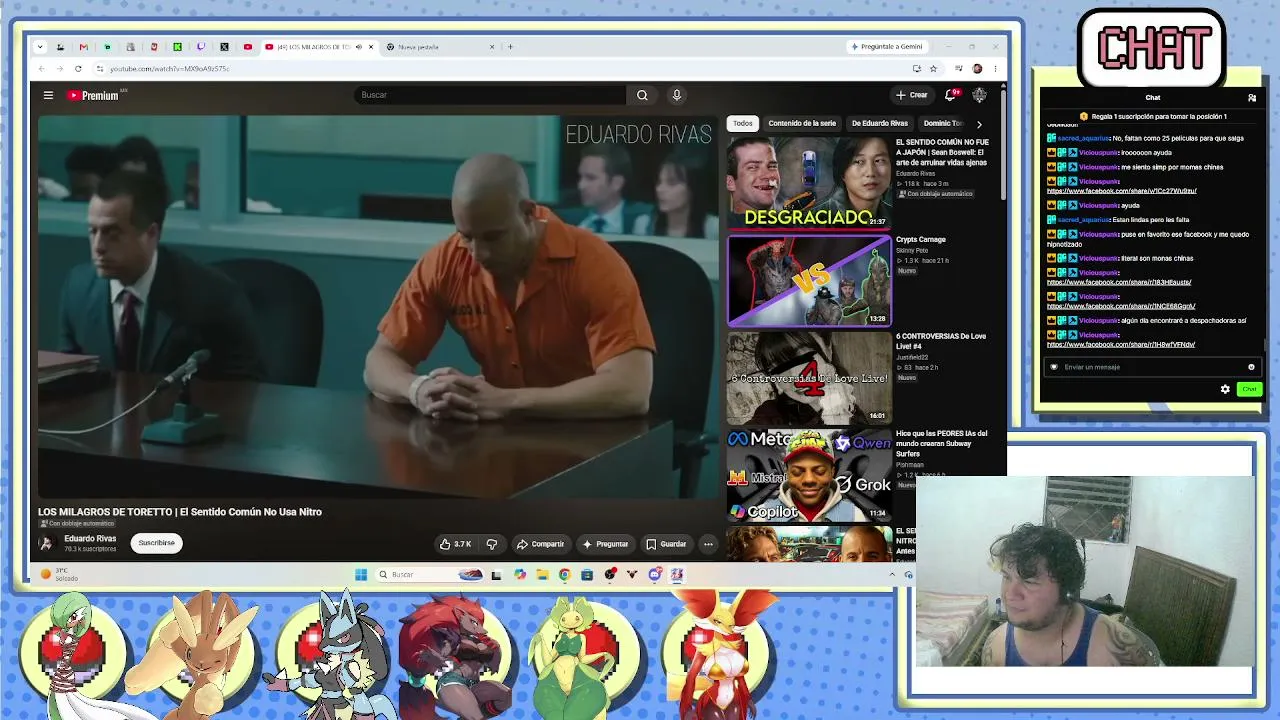Screen dimensions: 1280x720
Task: Switch to the pinned Gmail tab
Action: click(83, 47)
